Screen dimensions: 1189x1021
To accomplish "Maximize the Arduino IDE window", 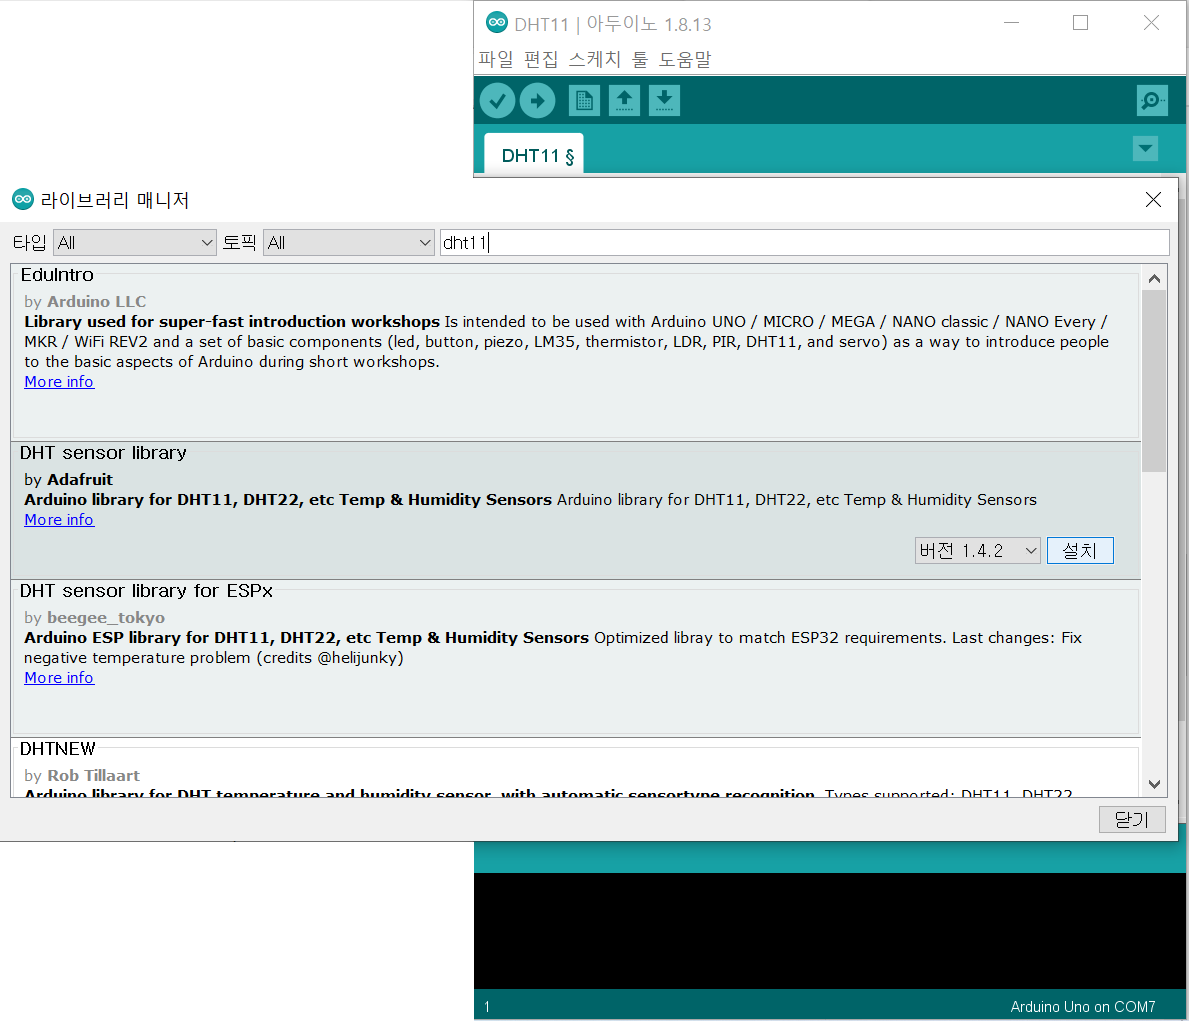I will point(1081,23).
